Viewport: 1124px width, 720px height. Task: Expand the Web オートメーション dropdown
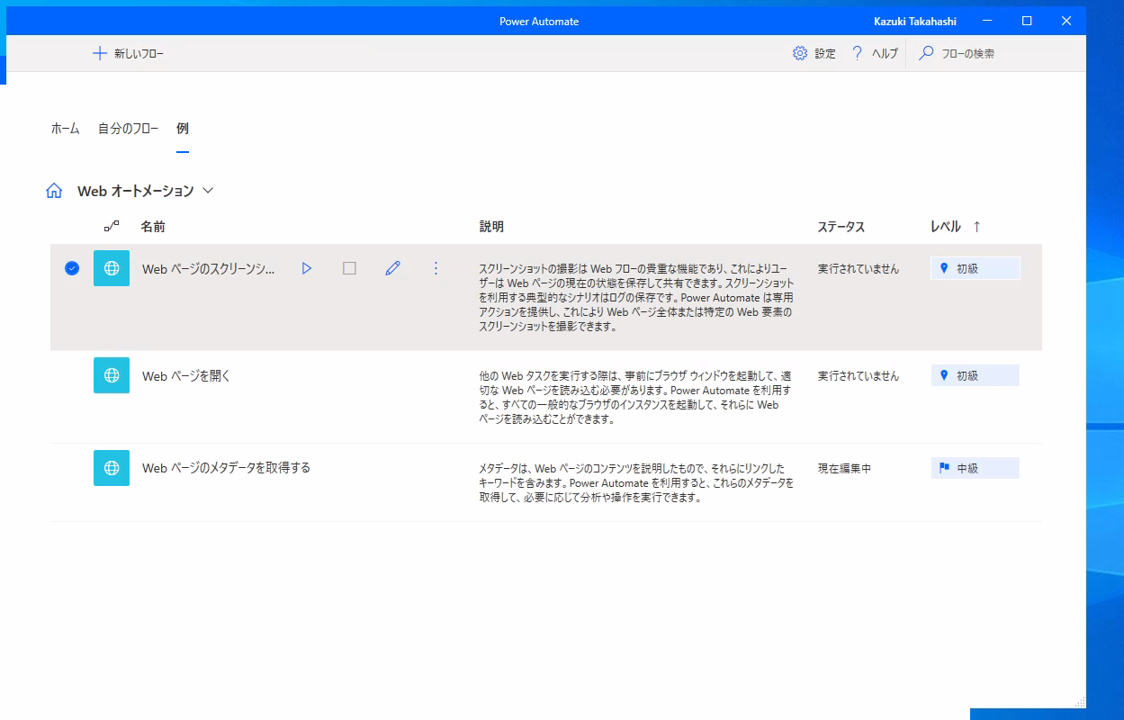point(207,191)
